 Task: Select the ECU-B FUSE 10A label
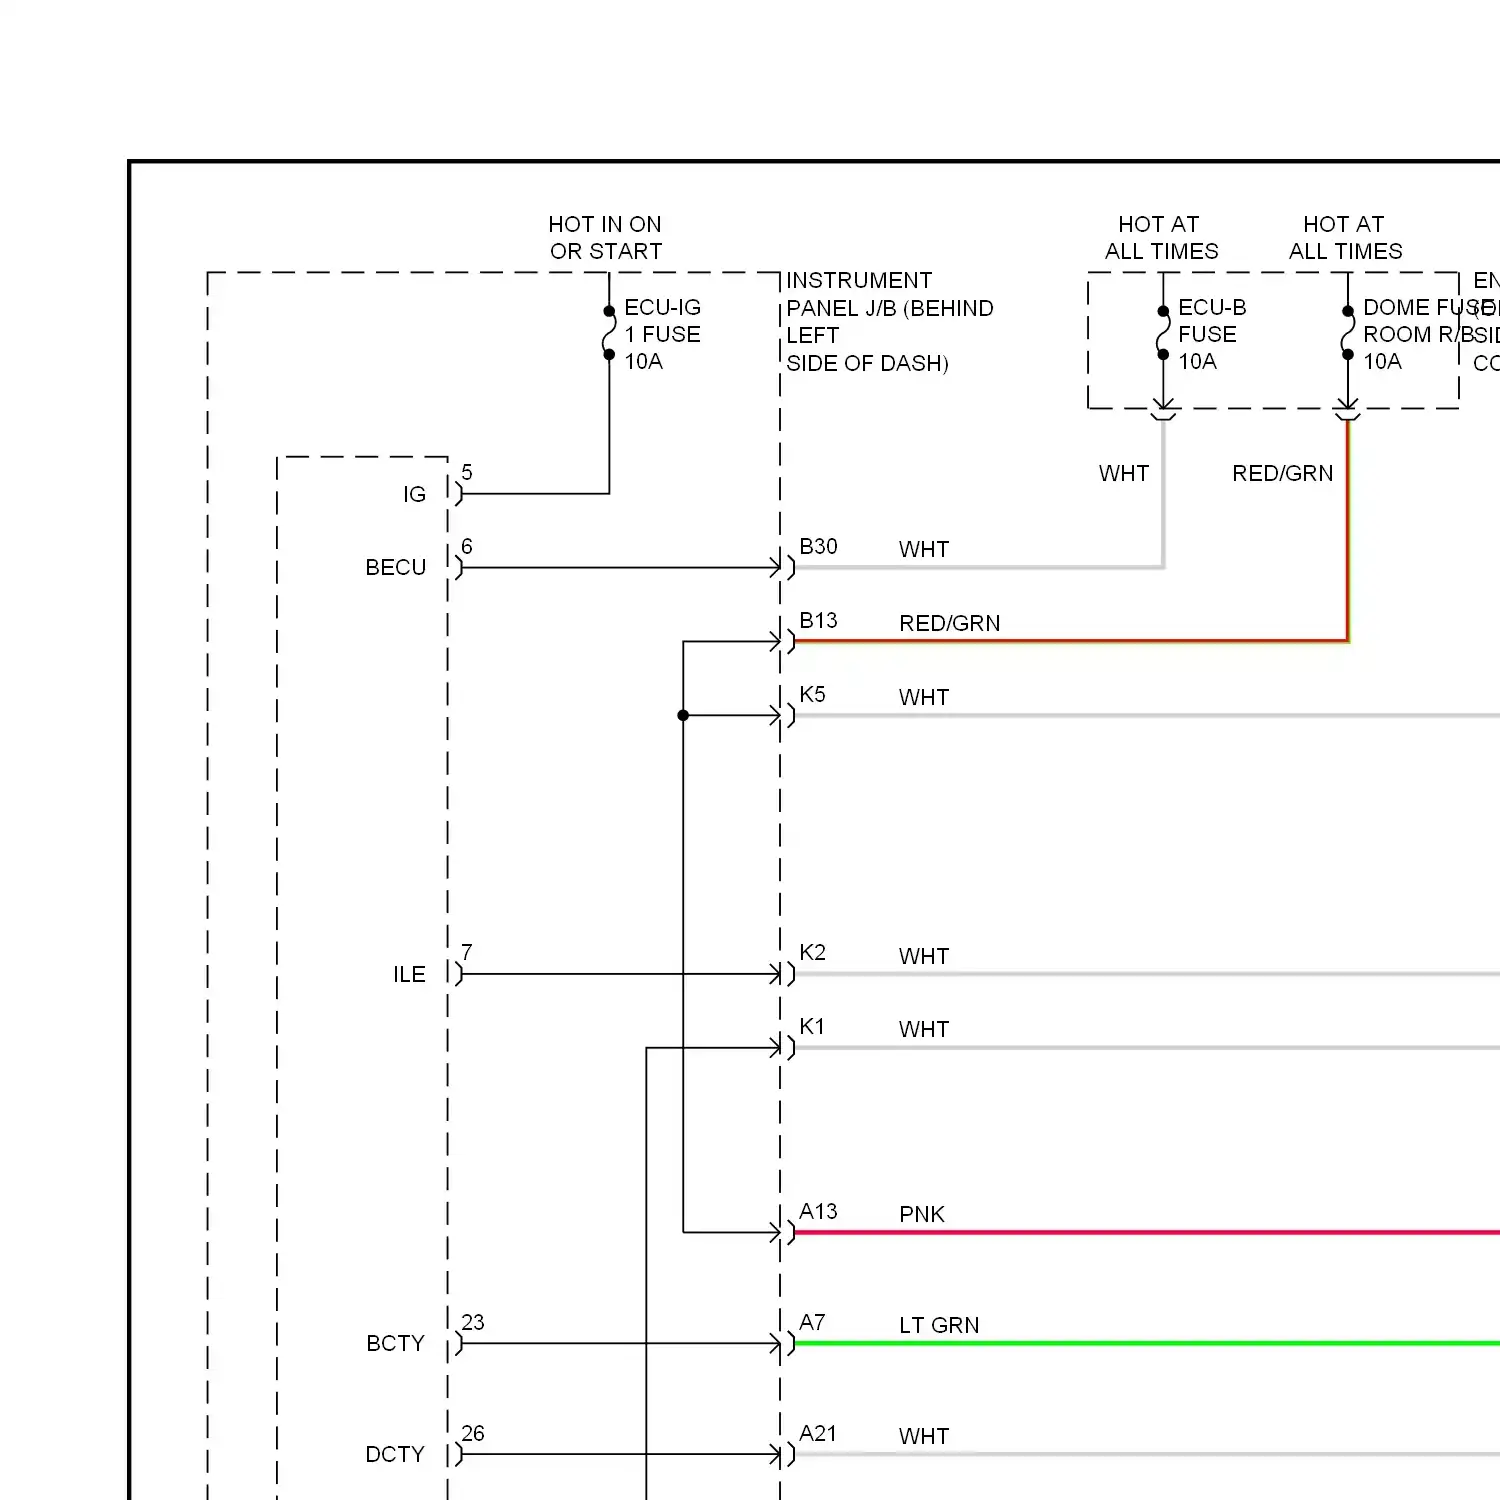point(1212,334)
